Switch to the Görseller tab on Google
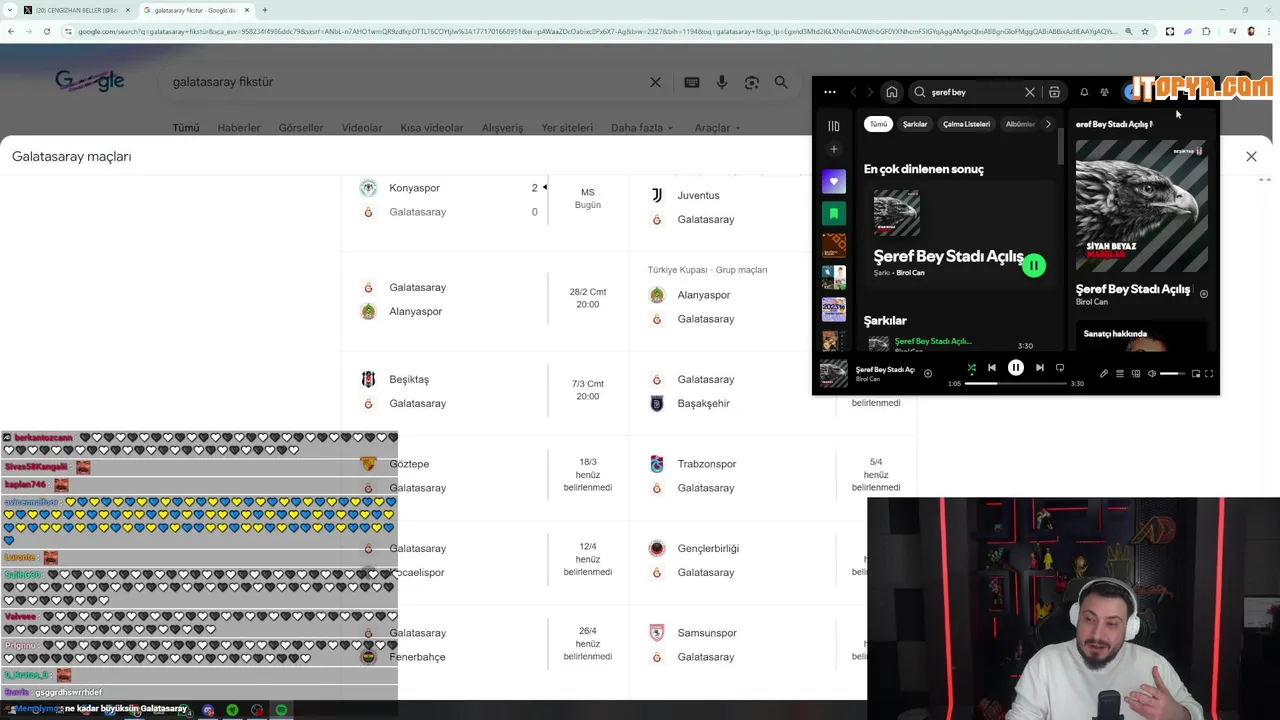Image resolution: width=1280 pixels, height=720 pixels. 301,128
